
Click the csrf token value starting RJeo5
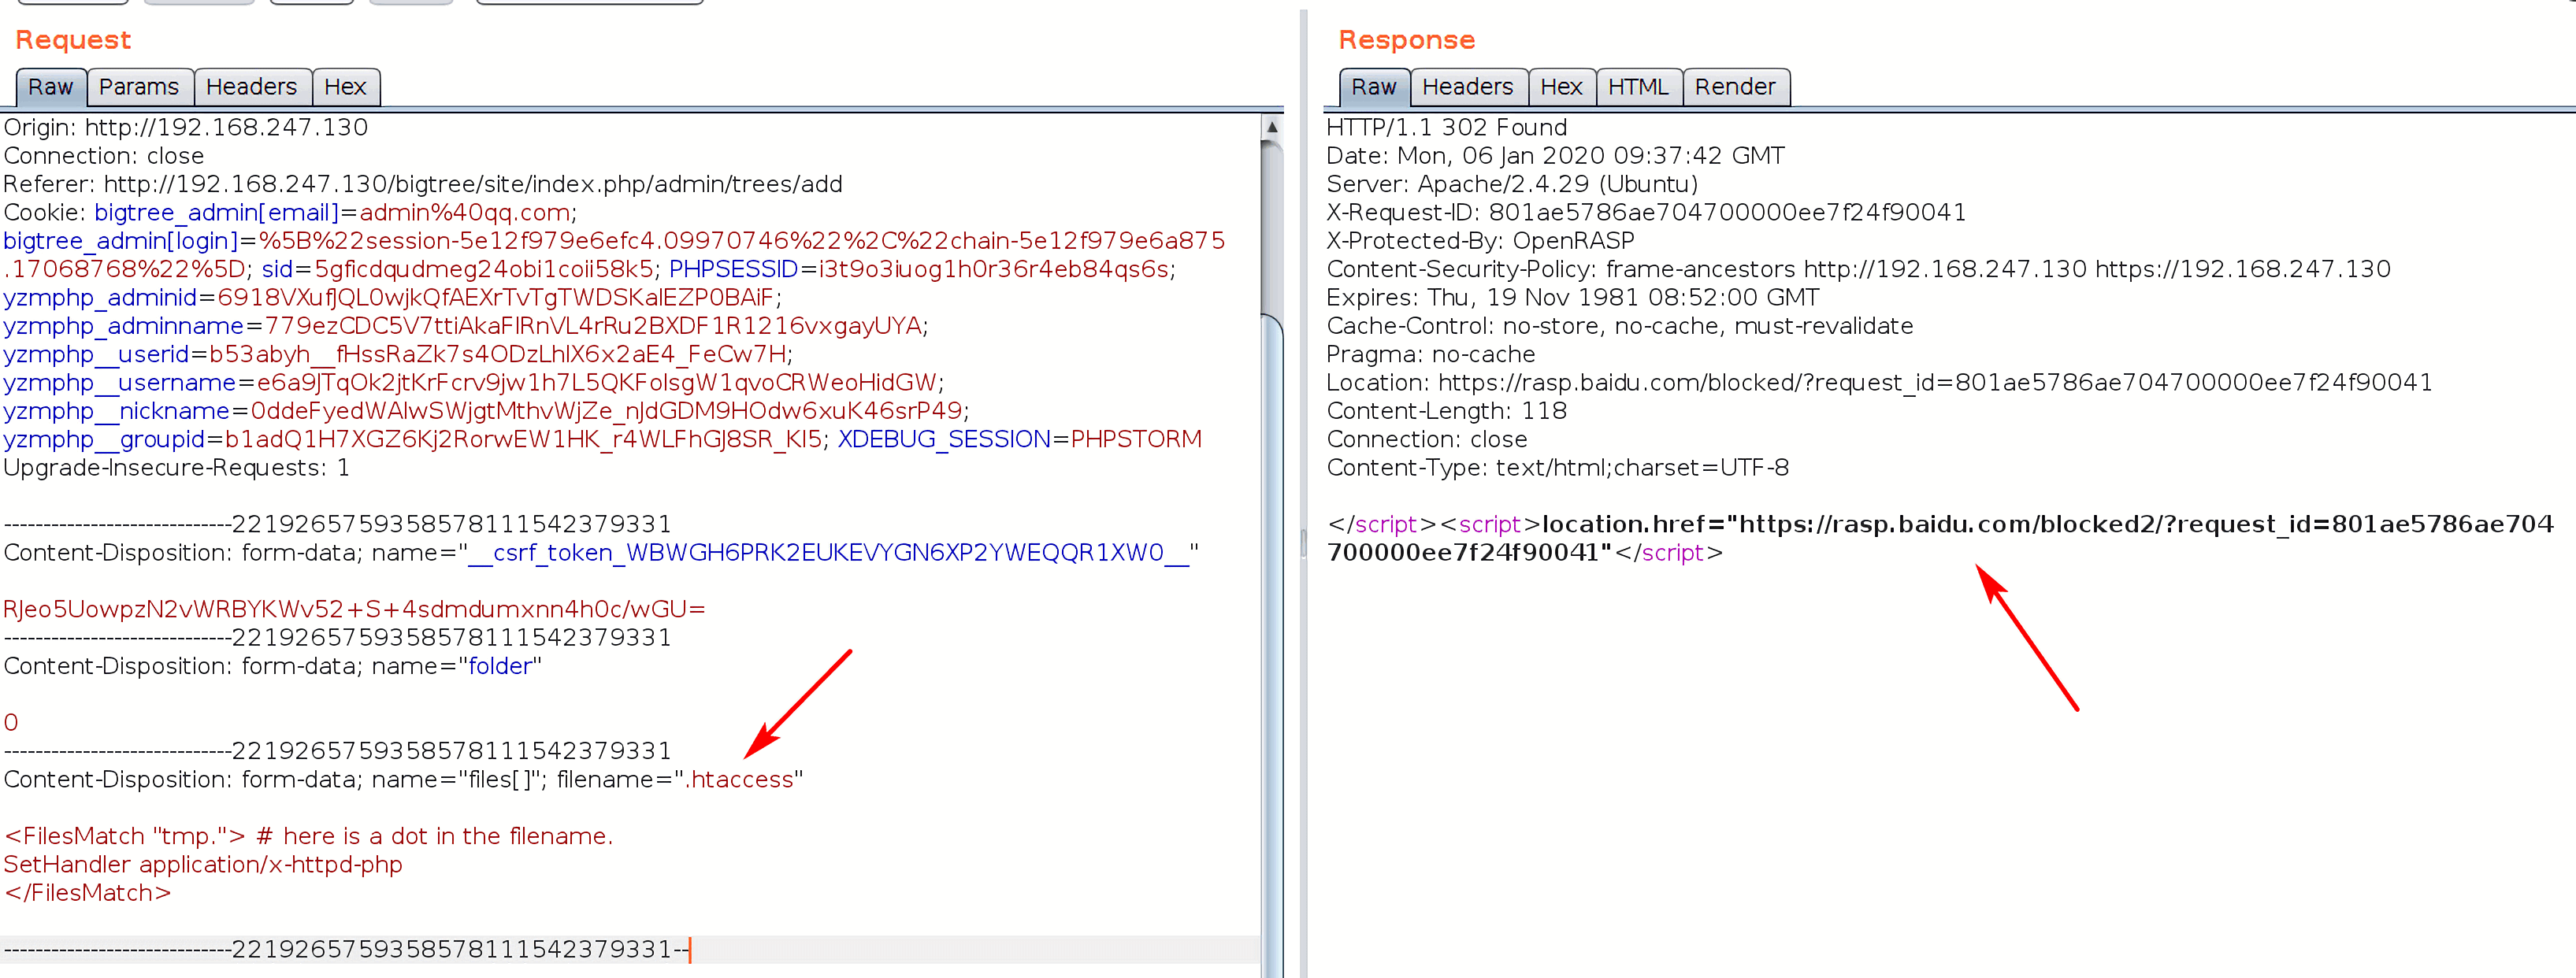[355, 609]
